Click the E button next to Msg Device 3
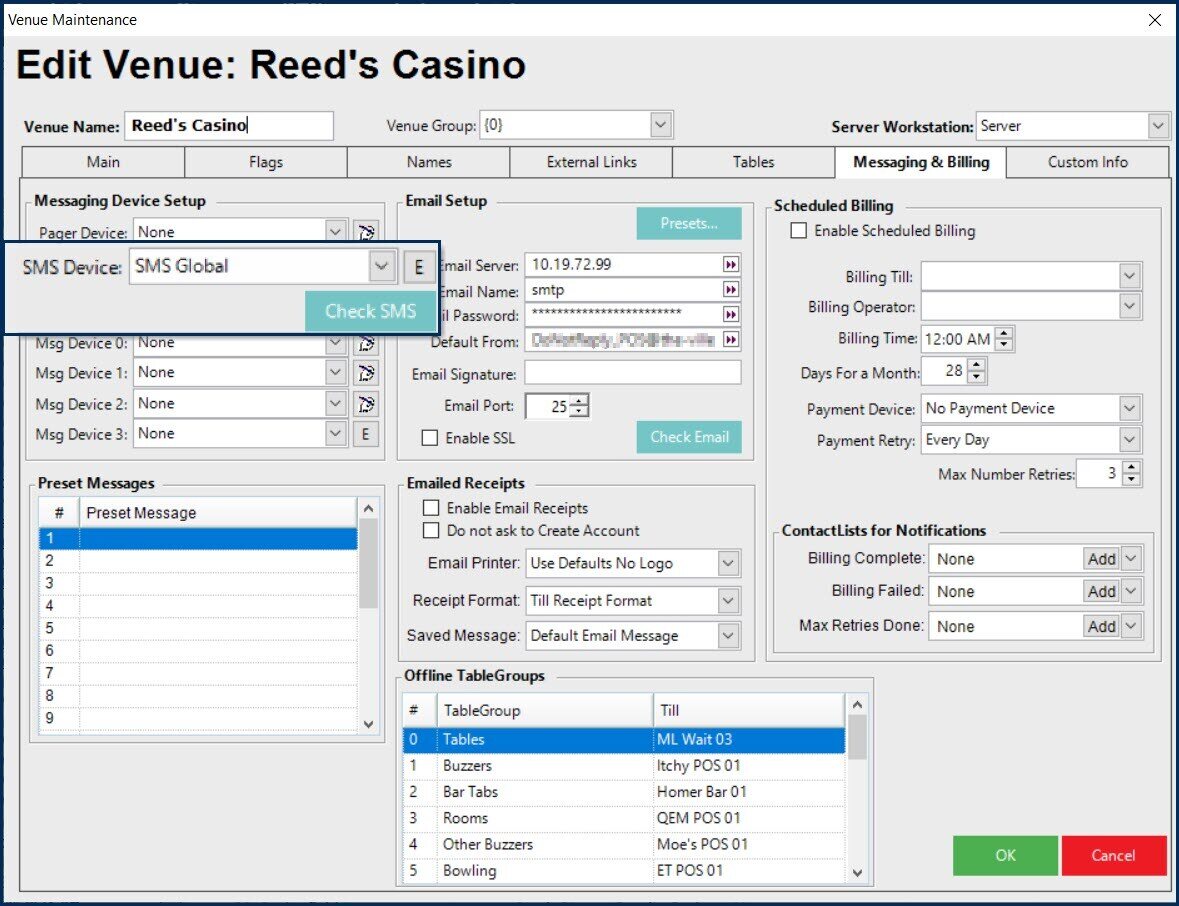The height and width of the screenshot is (906, 1179). [367, 434]
